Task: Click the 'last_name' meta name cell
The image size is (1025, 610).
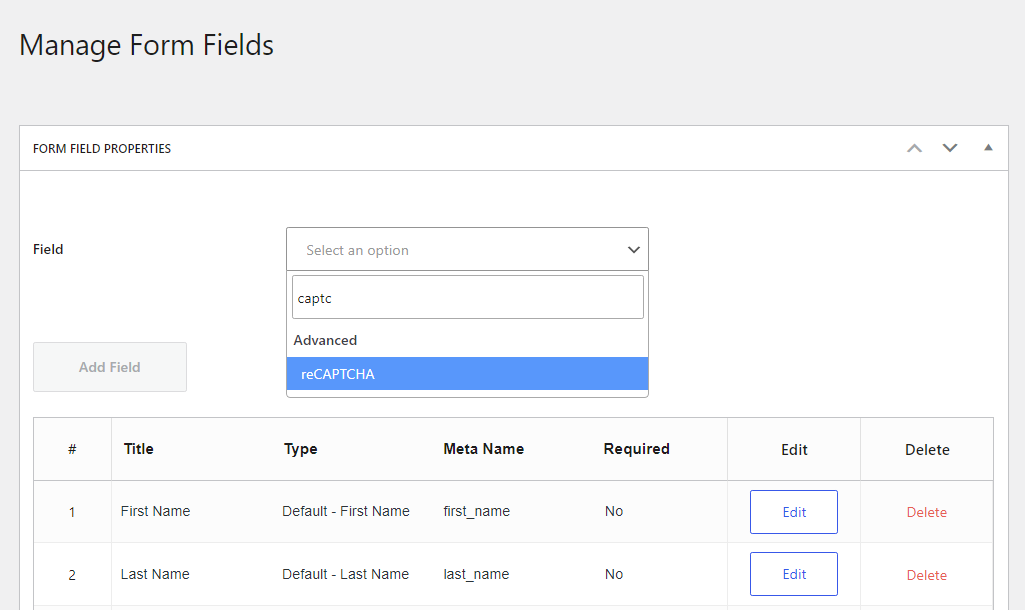Action: coord(476,574)
